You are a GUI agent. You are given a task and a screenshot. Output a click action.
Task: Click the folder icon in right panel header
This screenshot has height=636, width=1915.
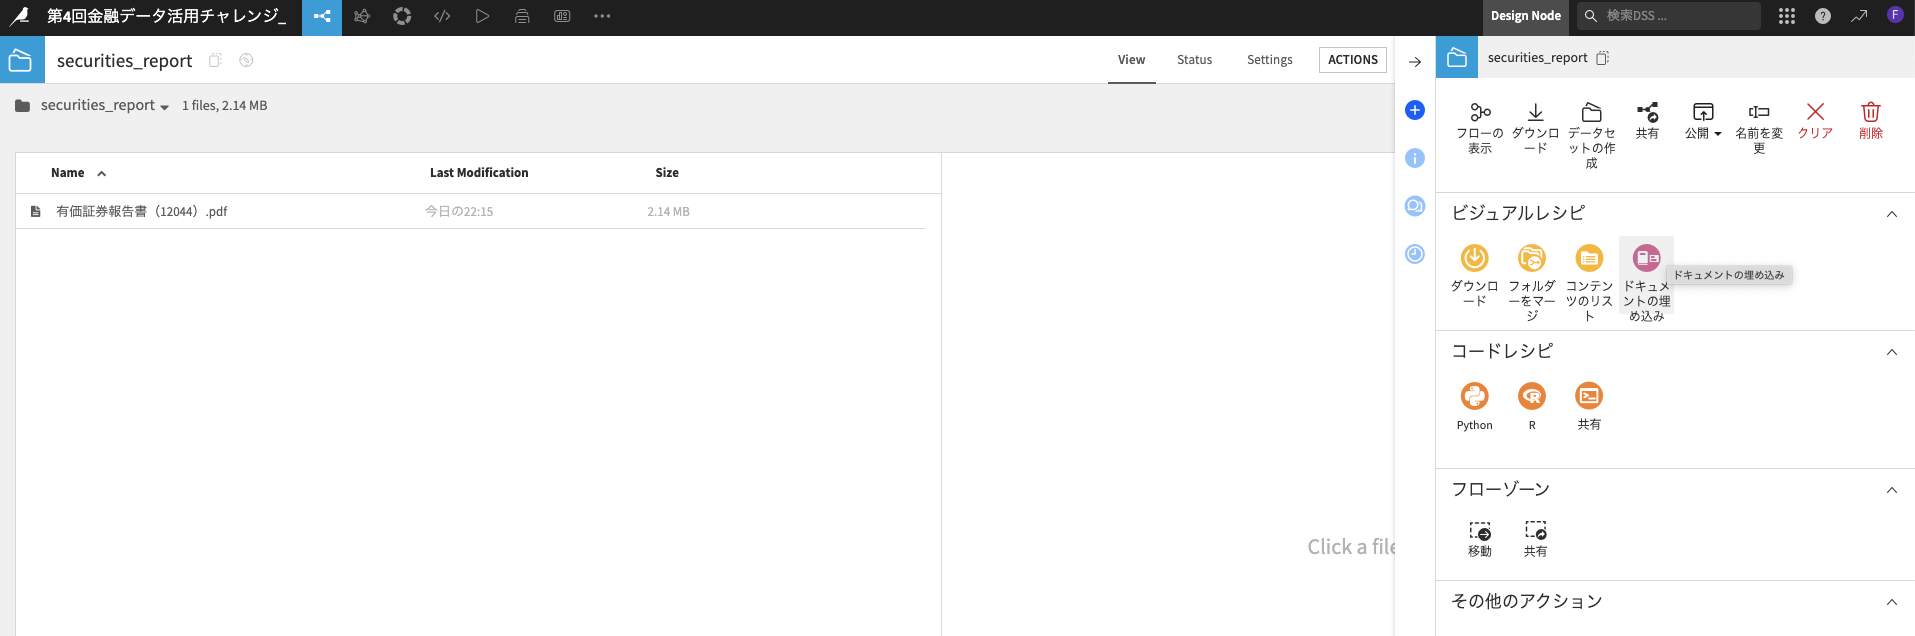(1457, 57)
